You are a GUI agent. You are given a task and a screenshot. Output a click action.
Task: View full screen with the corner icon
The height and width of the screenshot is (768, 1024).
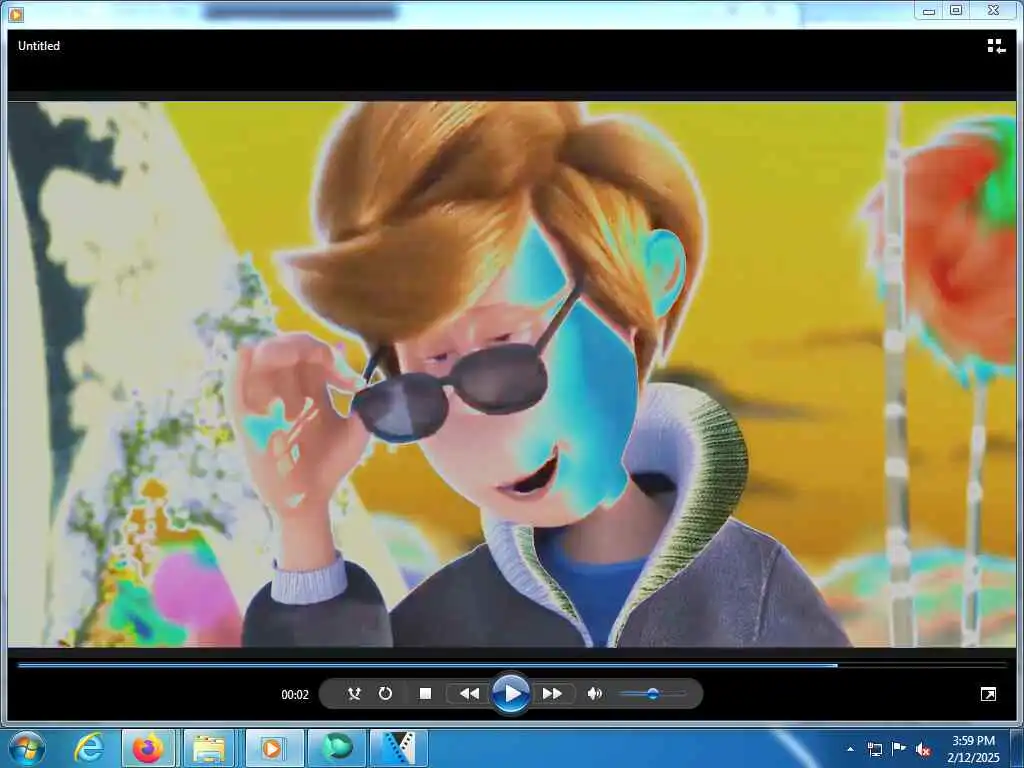(x=988, y=694)
